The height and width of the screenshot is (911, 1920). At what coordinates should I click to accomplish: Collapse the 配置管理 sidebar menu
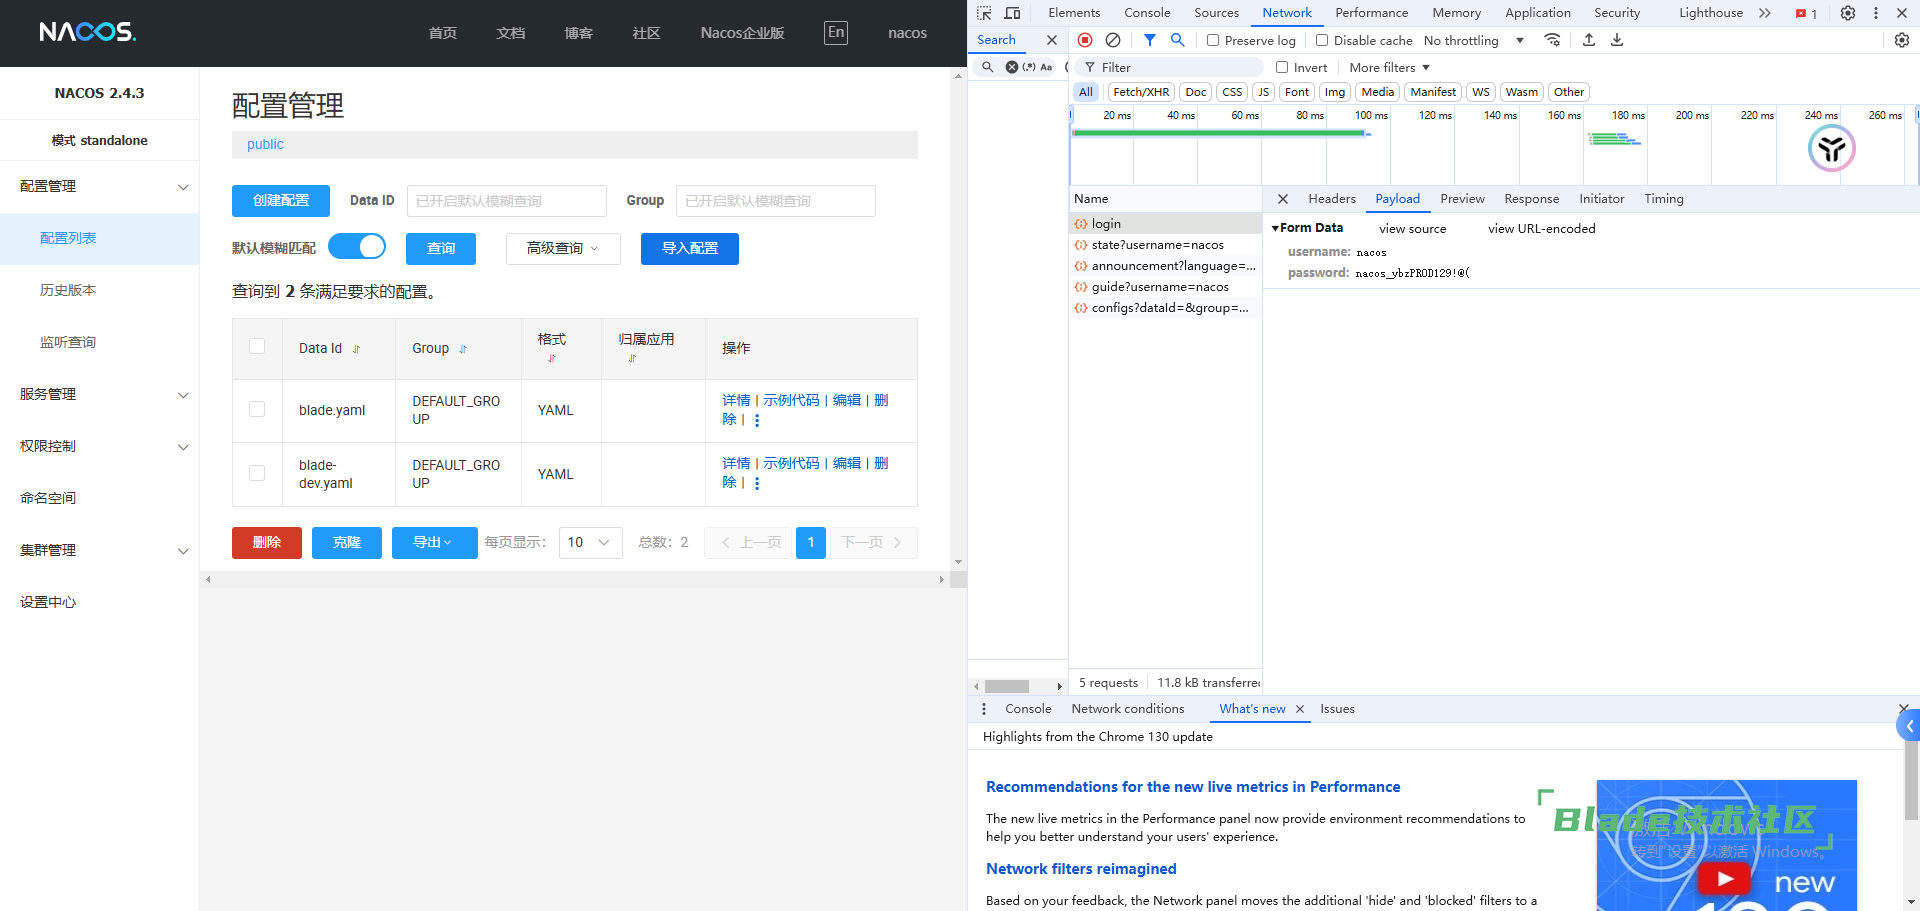100,186
